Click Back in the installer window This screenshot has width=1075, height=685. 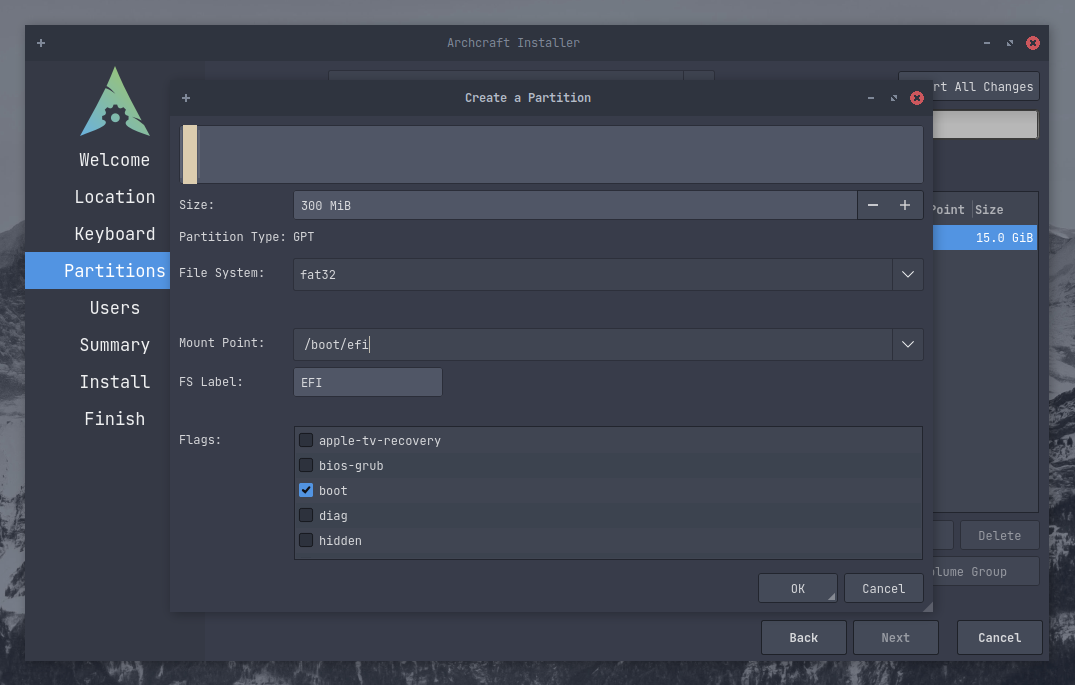pyautogui.click(x=804, y=638)
